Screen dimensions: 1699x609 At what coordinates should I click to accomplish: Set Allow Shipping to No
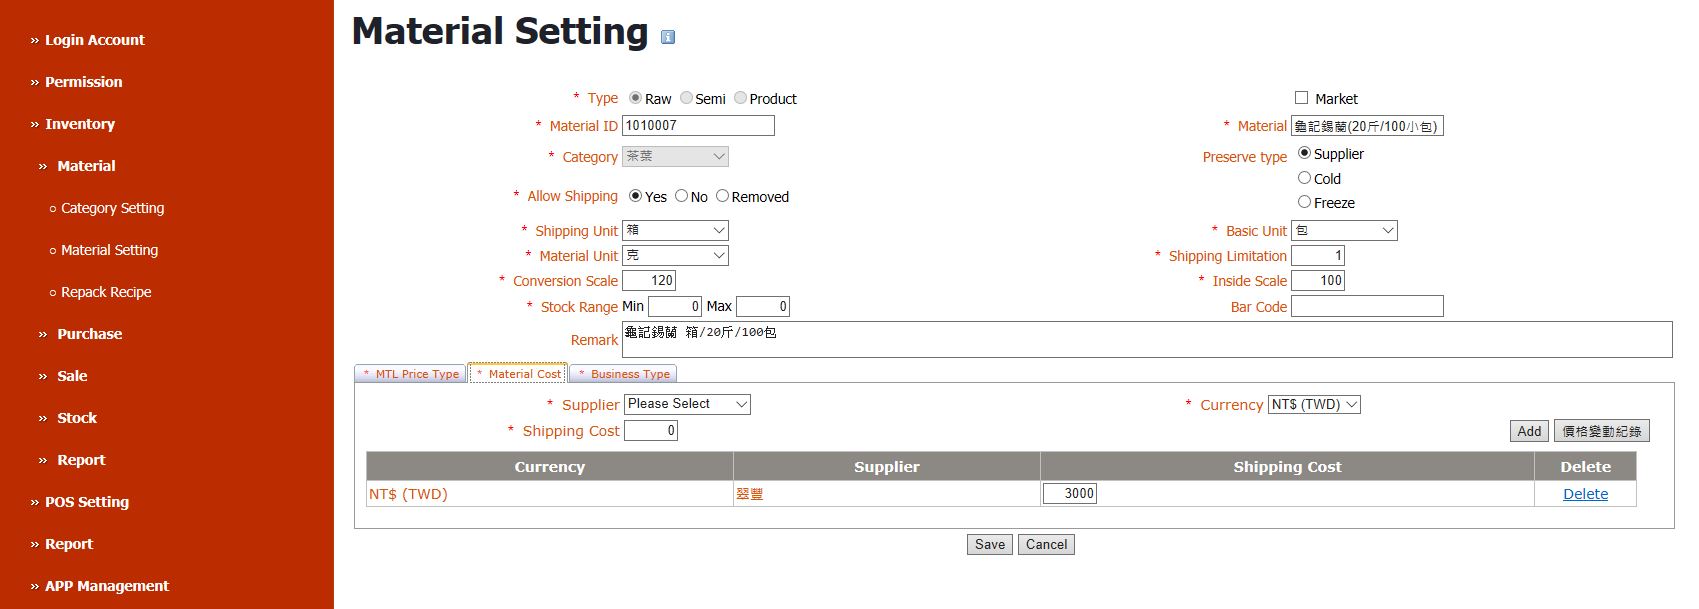(x=681, y=196)
